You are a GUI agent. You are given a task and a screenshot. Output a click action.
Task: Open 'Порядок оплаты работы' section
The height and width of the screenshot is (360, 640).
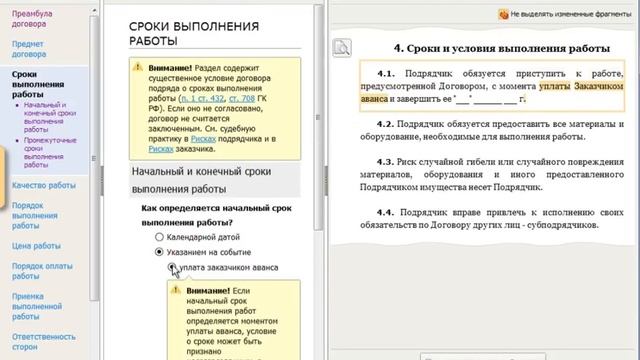[x=42, y=271]
